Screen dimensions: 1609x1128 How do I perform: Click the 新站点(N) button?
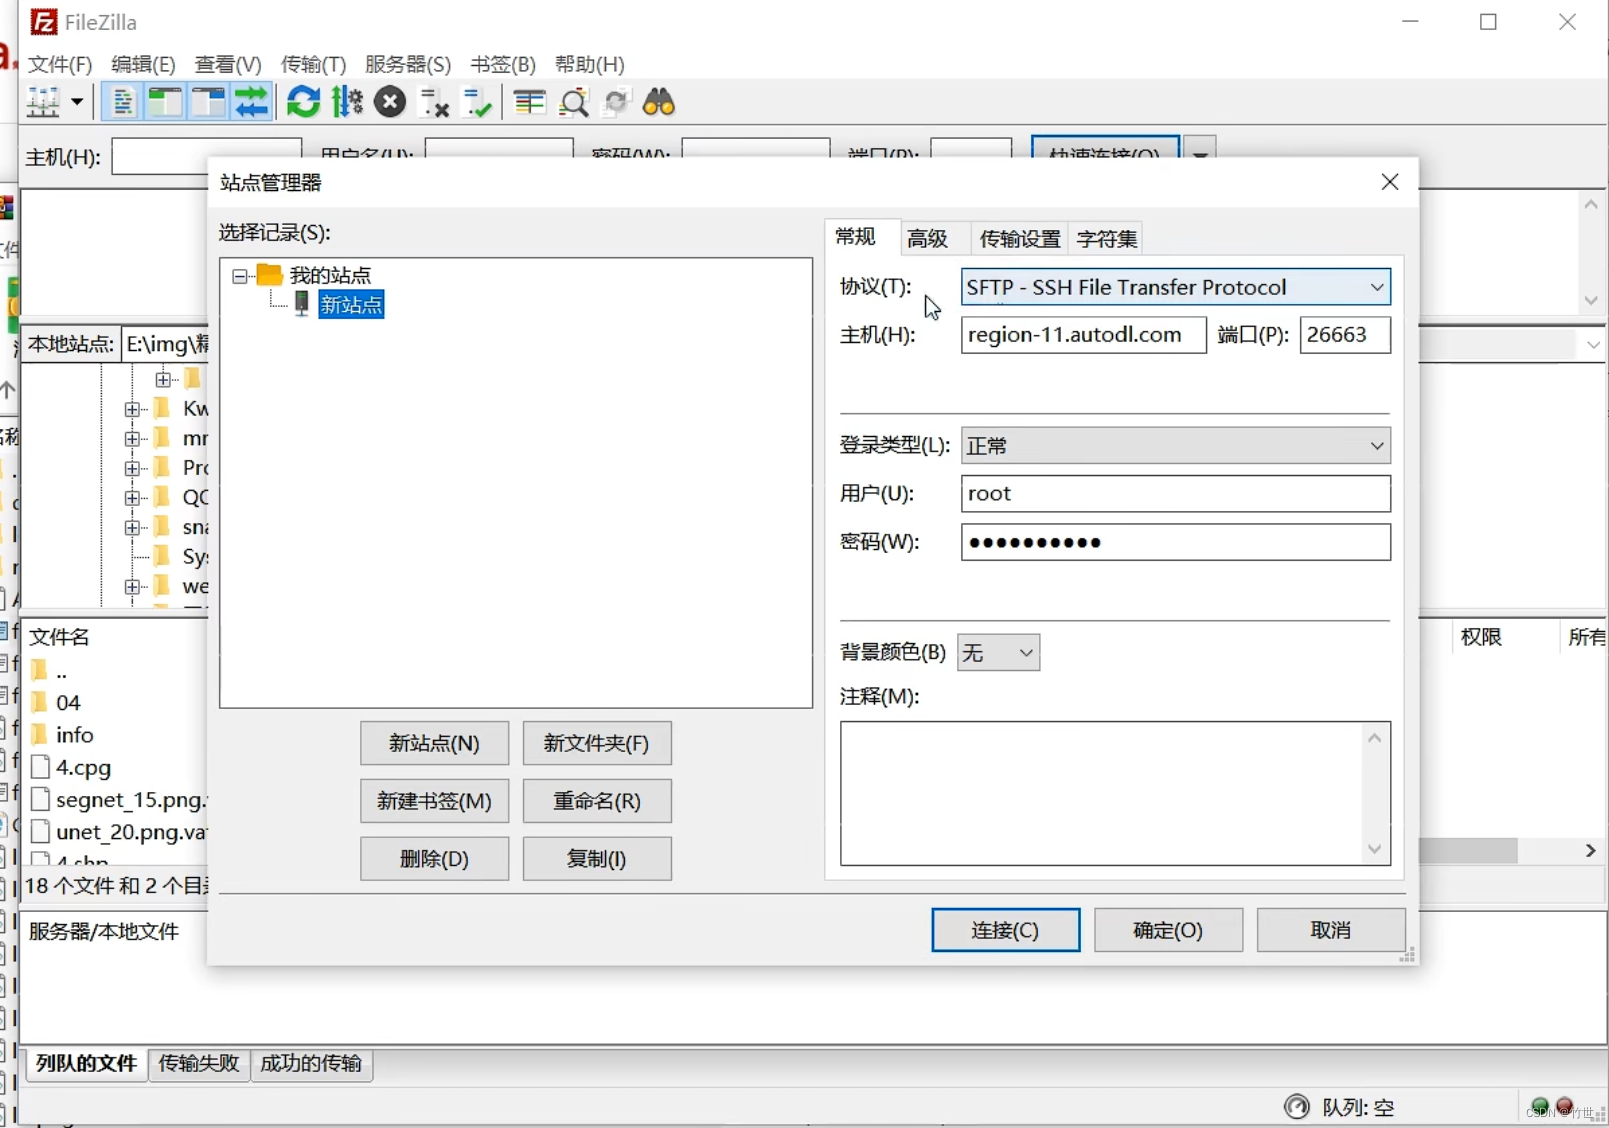(434, 743)
